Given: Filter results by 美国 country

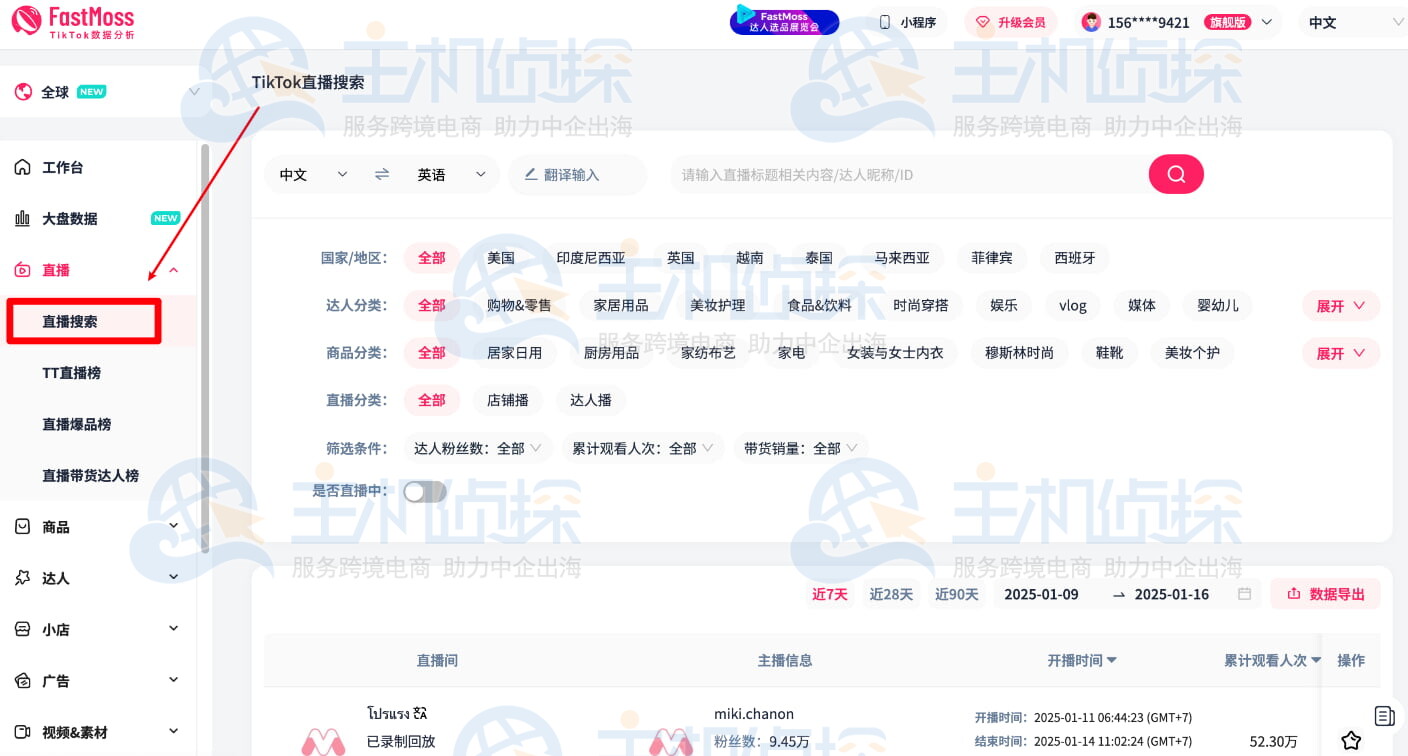Looking at the screenshot, I should pos(499,257).
